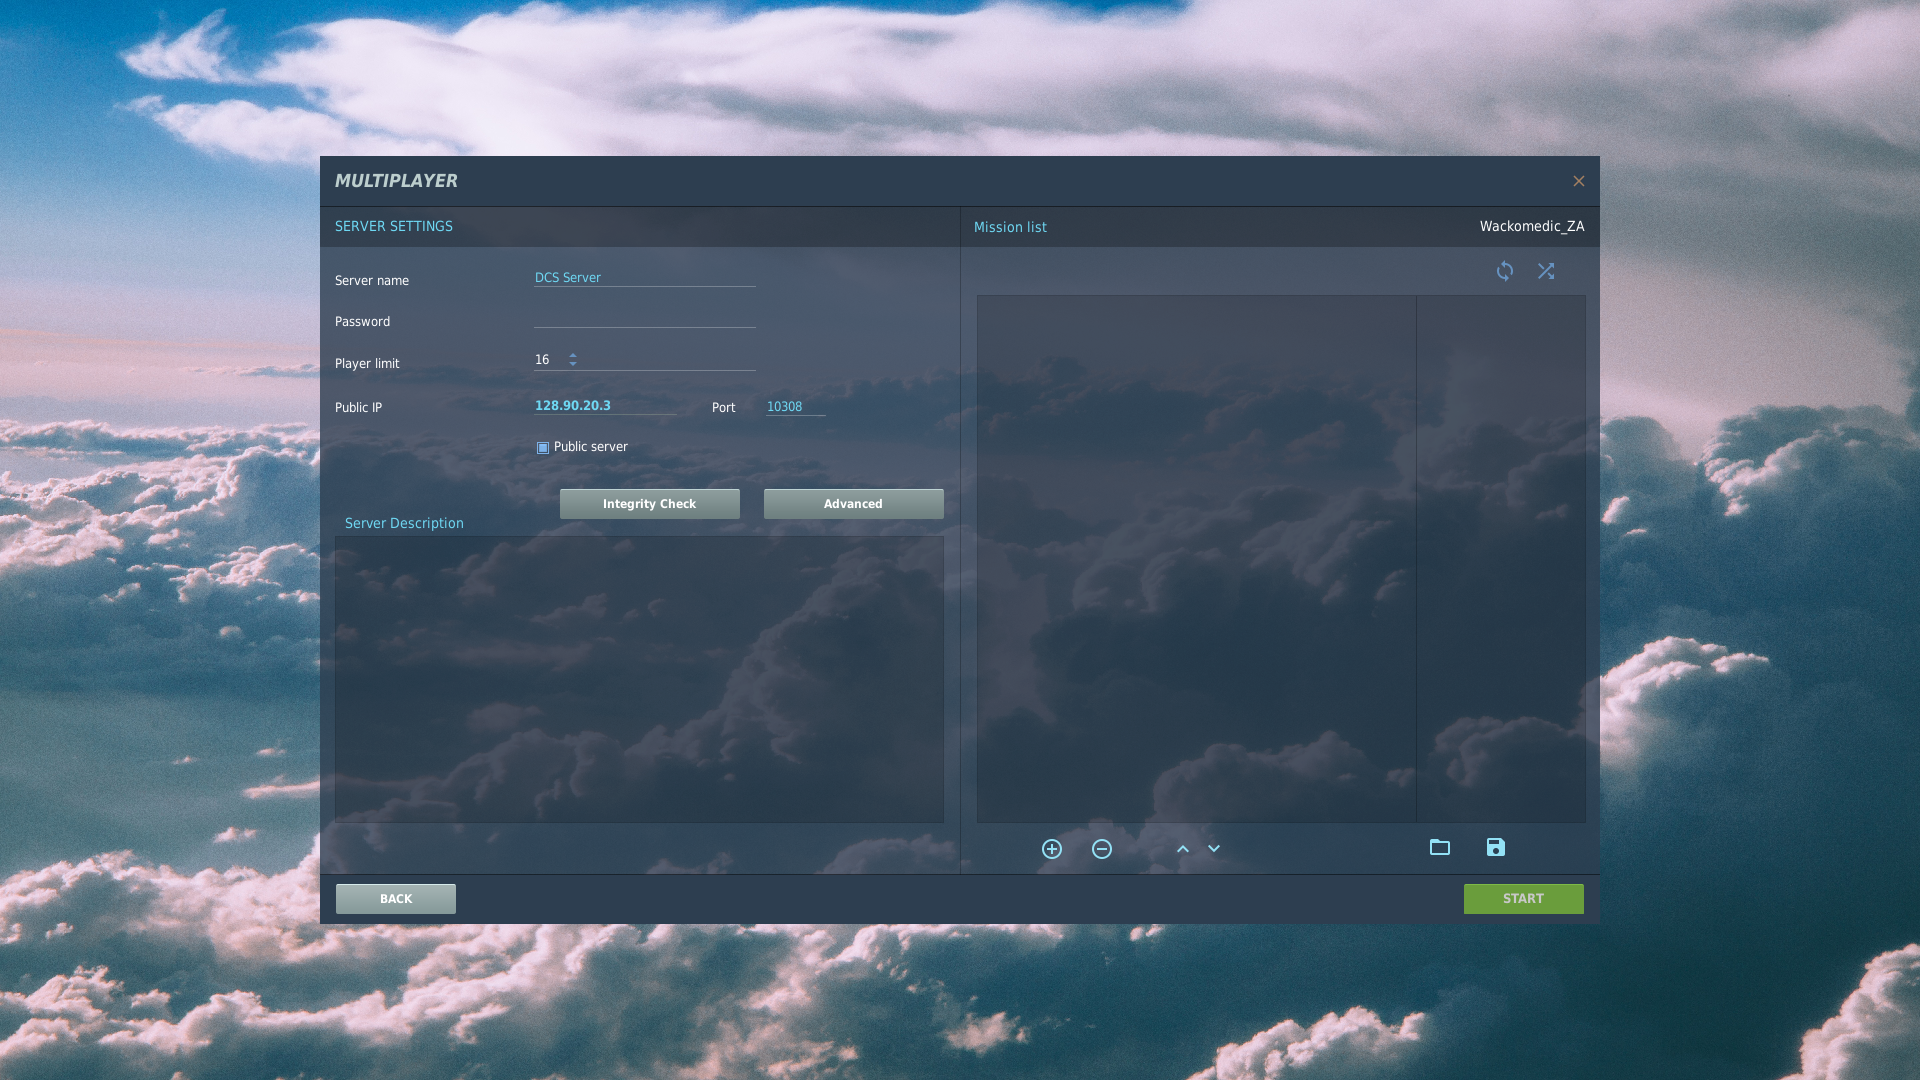Toggle the Public server checkbox

pos(543,447)
